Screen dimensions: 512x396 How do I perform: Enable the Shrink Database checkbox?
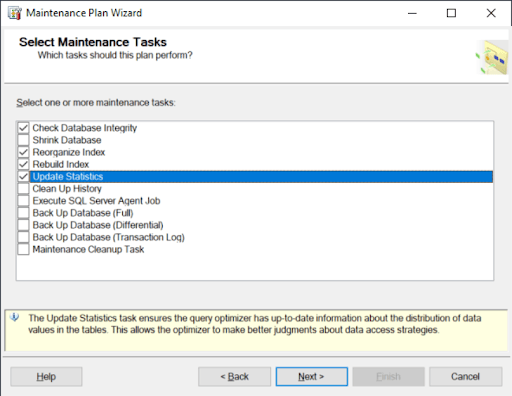pyautogui.click(x=23, y=140)
